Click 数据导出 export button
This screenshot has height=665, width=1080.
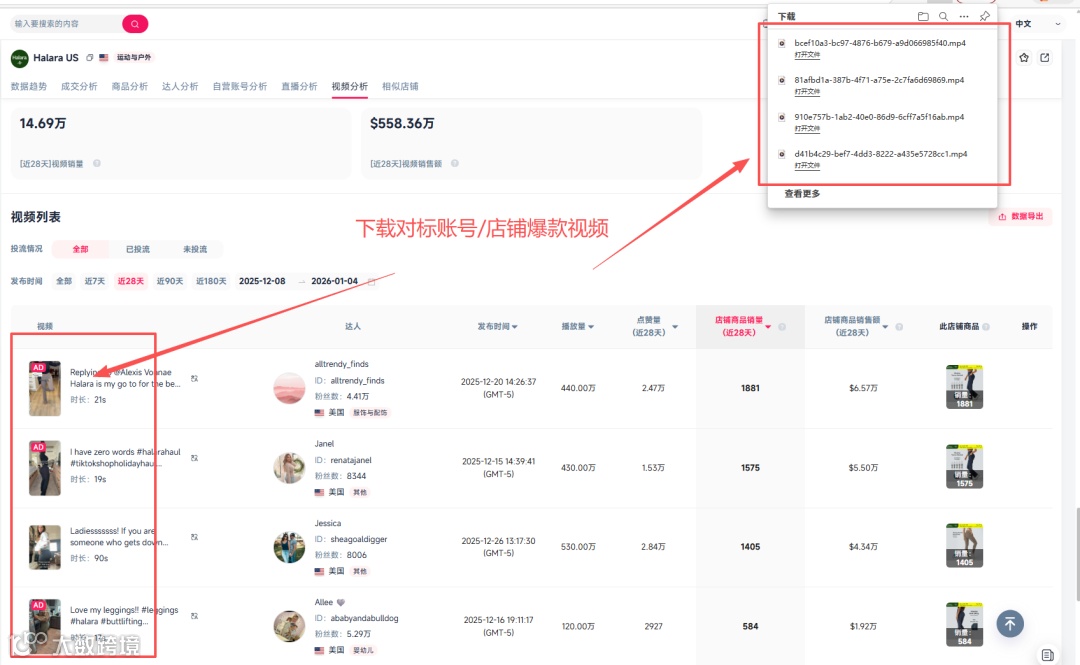pyautogui.click(x=1021, y=216)
